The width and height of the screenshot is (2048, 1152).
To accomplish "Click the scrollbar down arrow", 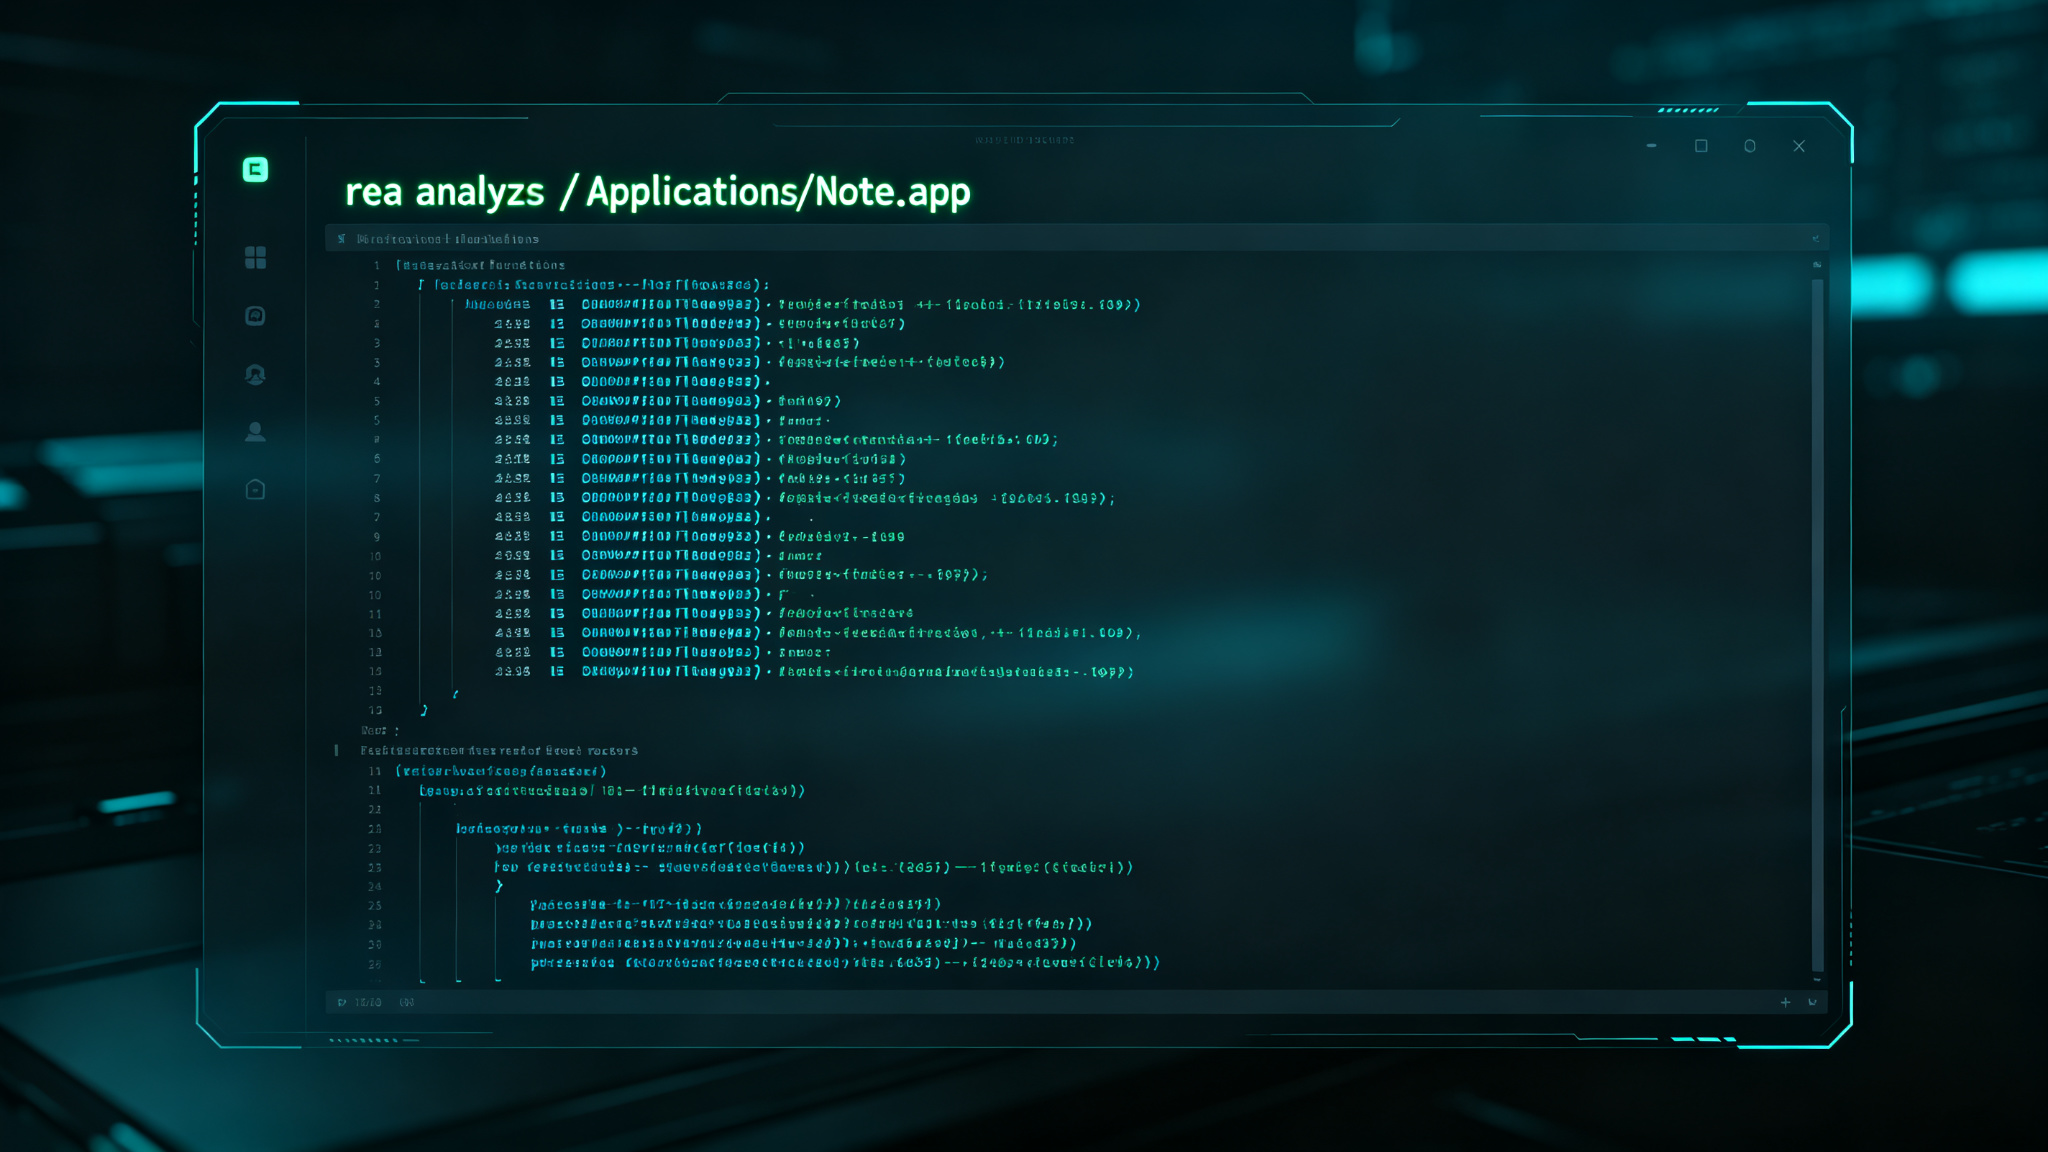I will coord(1817,980).
